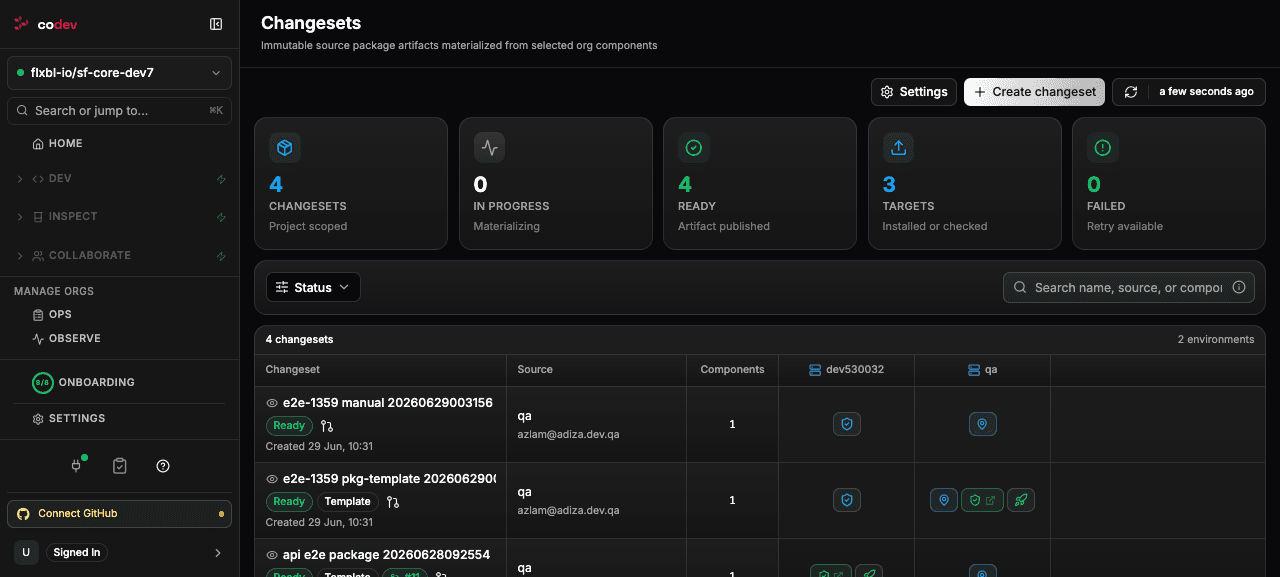Click Create changeset button

point(1034,92)
